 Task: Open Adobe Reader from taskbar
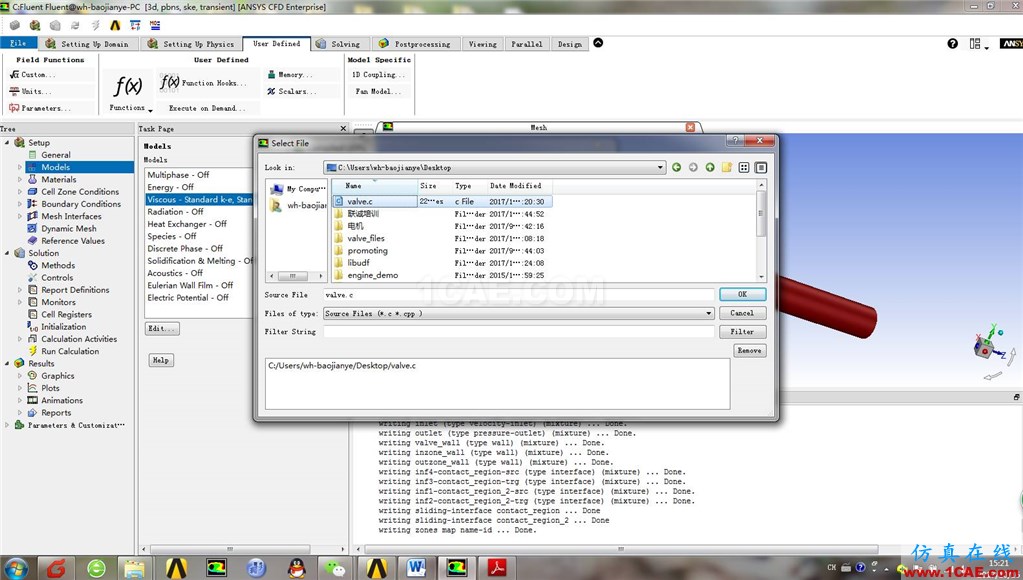[497, 568]
